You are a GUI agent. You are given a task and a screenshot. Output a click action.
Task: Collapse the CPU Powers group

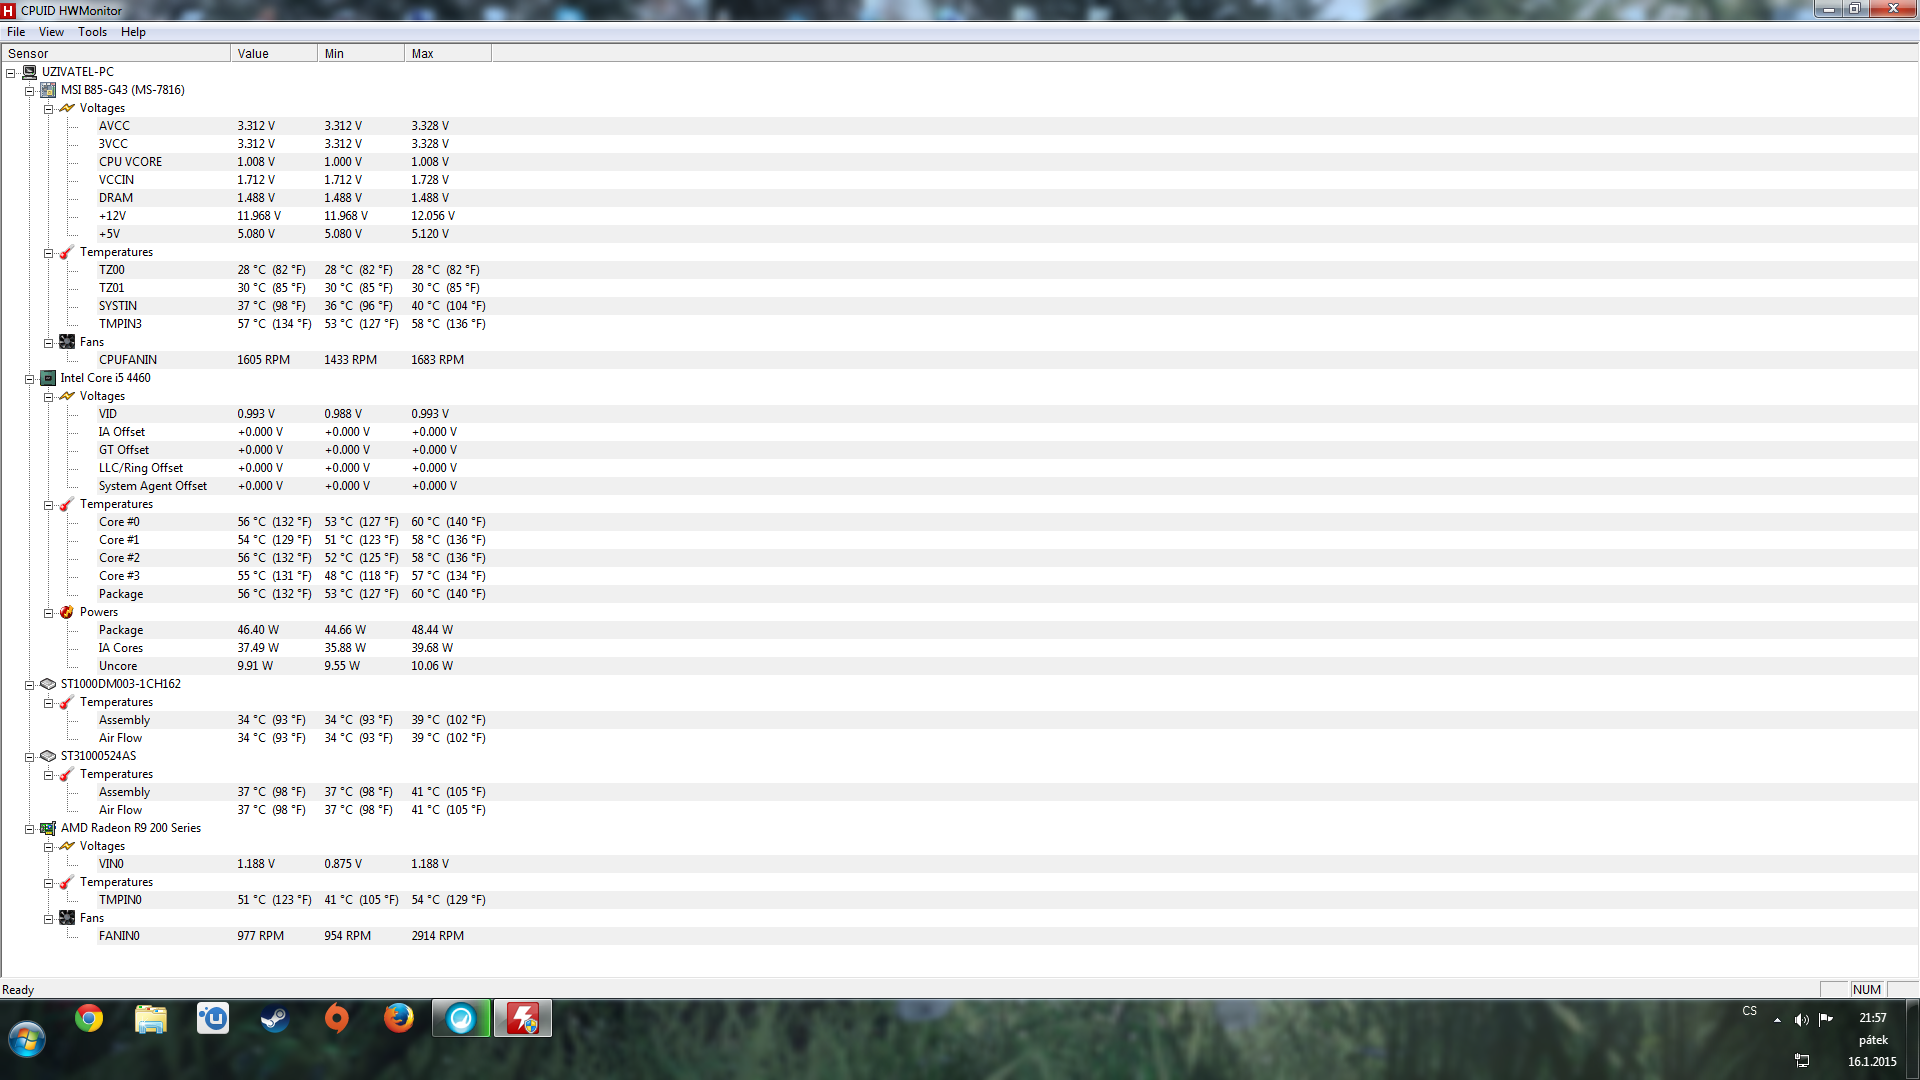pyautogui.click(x=48, y=613)
